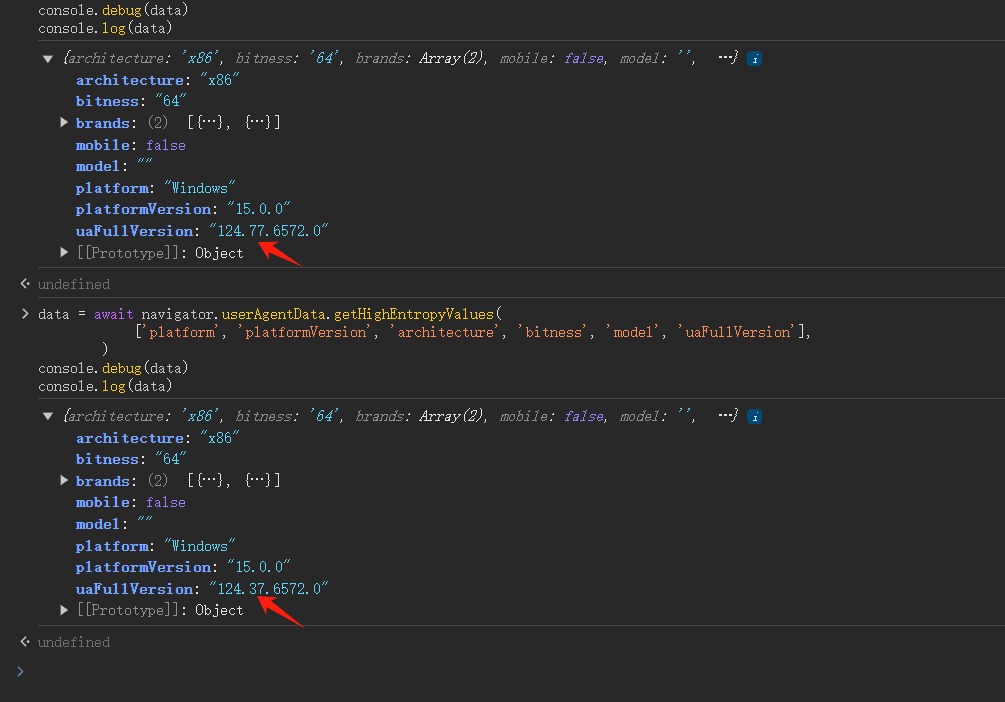Click the last undefined return value
The image size is (1005, 702).
[x=74, y=642]
